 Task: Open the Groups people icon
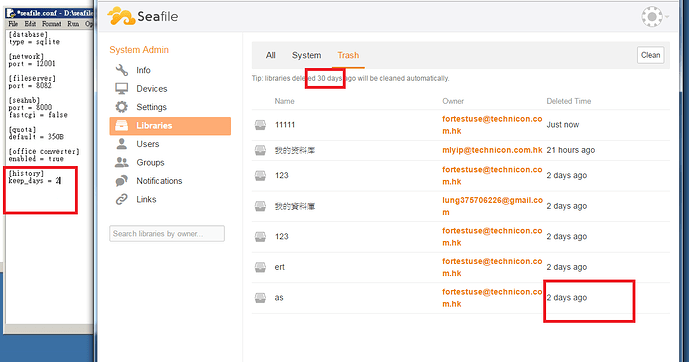(122, 162)
